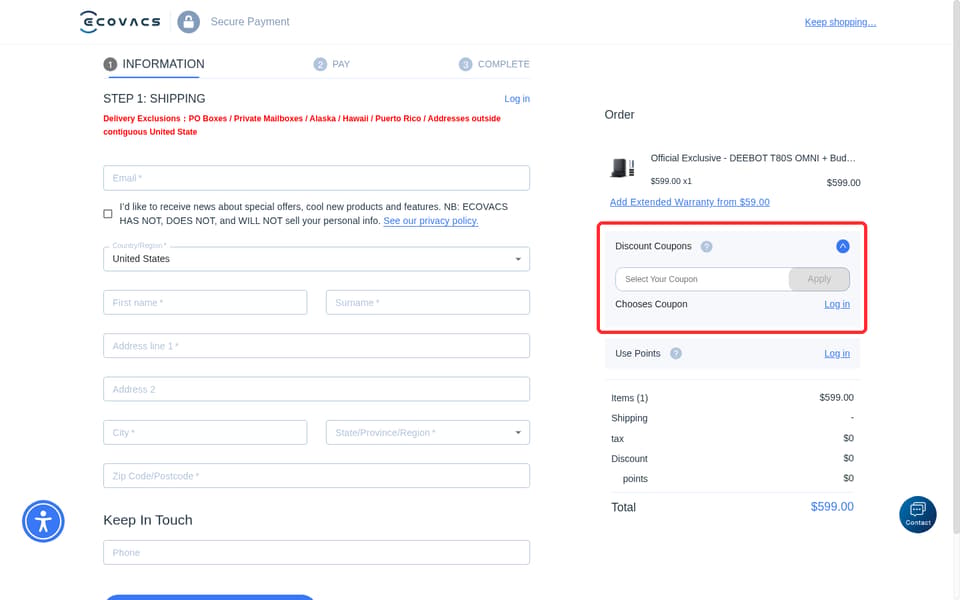960x600 pixels.
Task: Open the State/Province/Region dropdown
Action: [x=428, y=433]
